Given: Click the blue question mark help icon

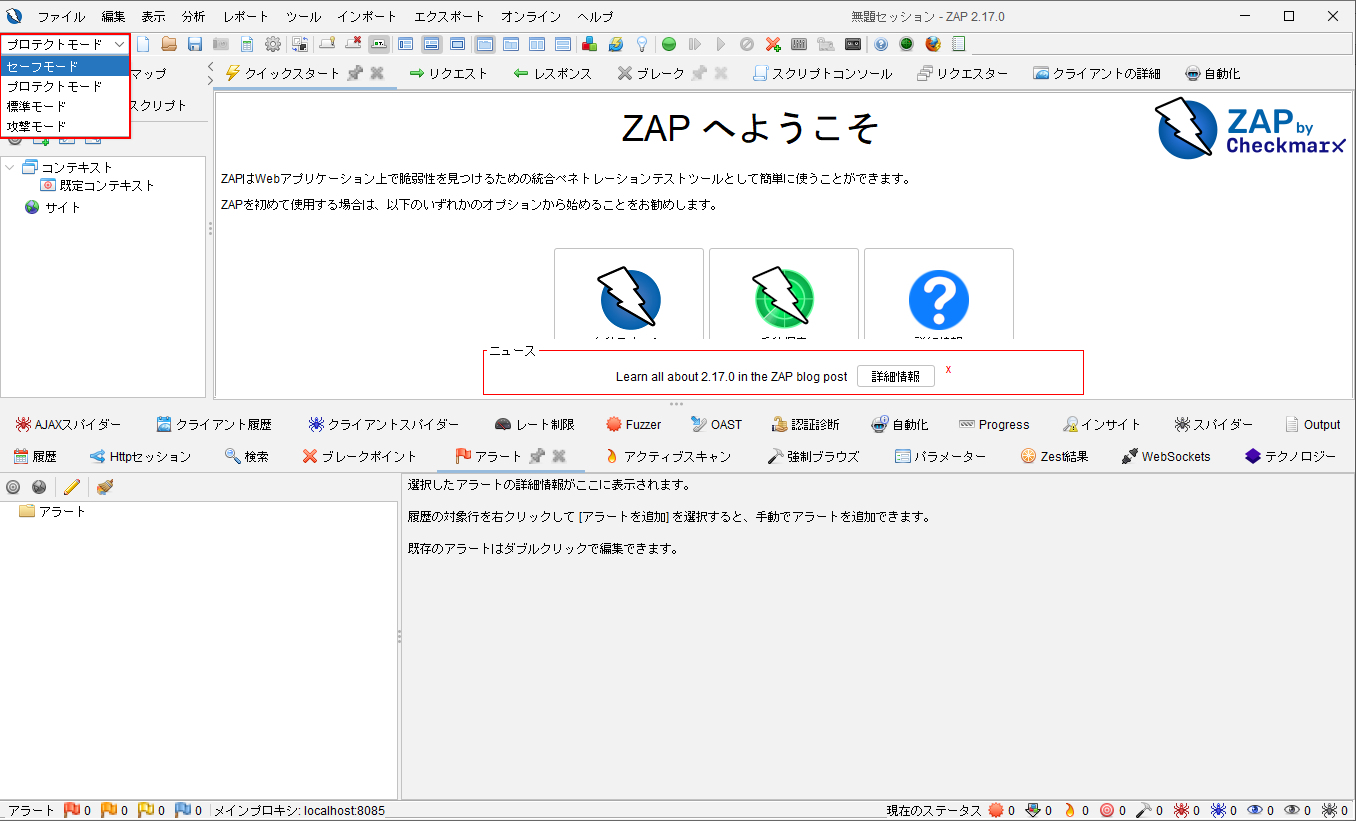Looking at the screenshot, I should (x=881, y=44).
